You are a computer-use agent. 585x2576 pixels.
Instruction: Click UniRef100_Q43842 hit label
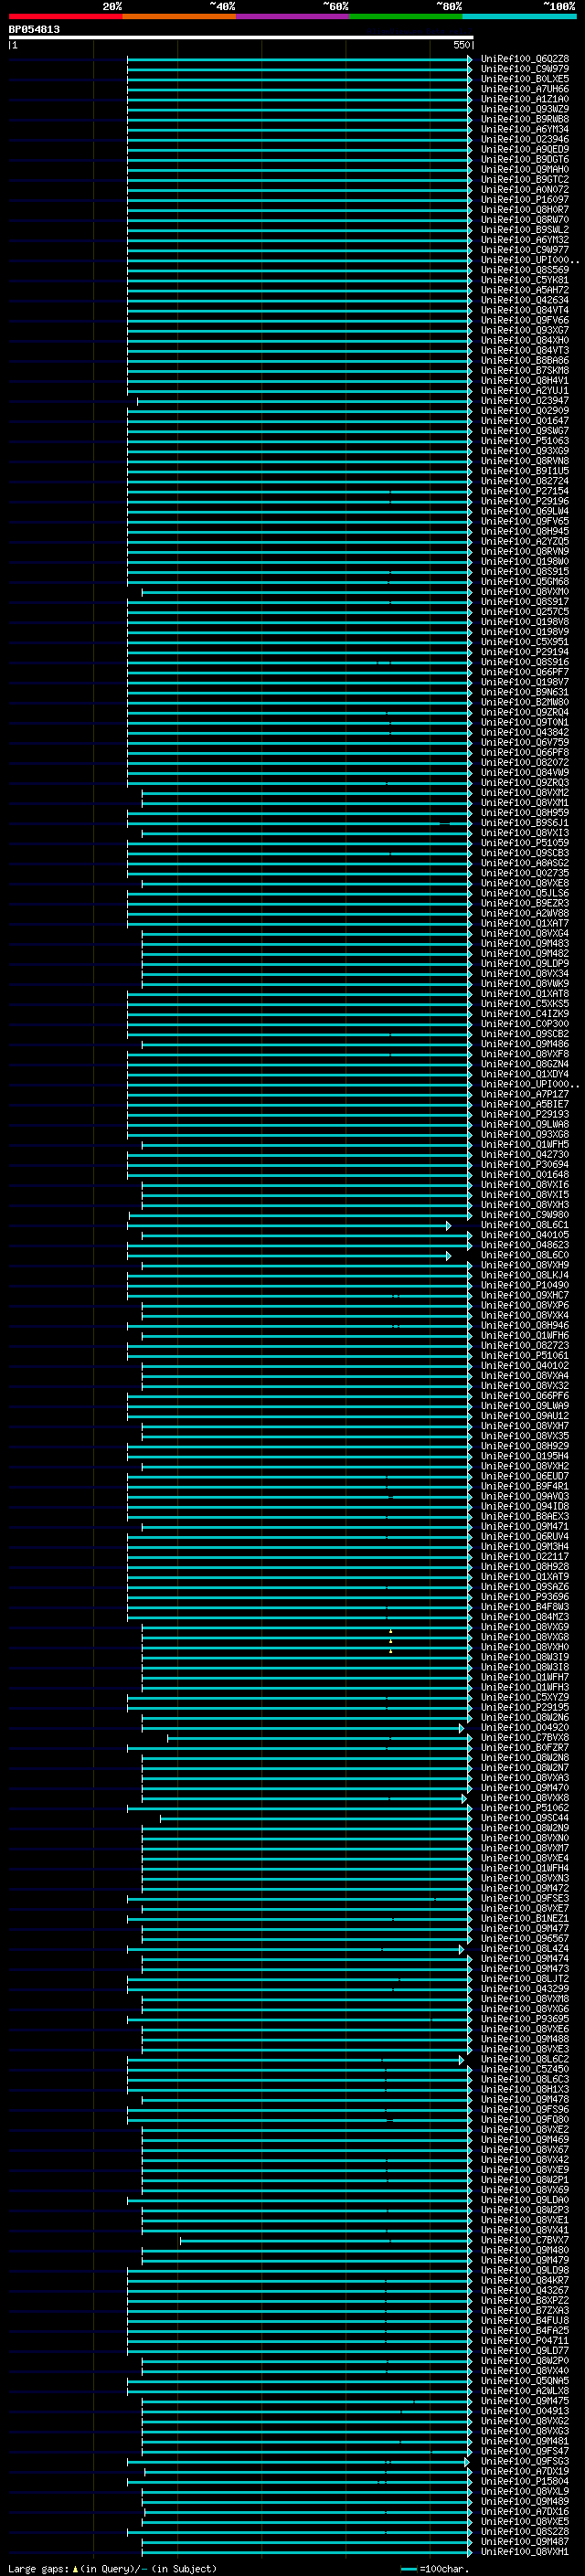(525, 732)
